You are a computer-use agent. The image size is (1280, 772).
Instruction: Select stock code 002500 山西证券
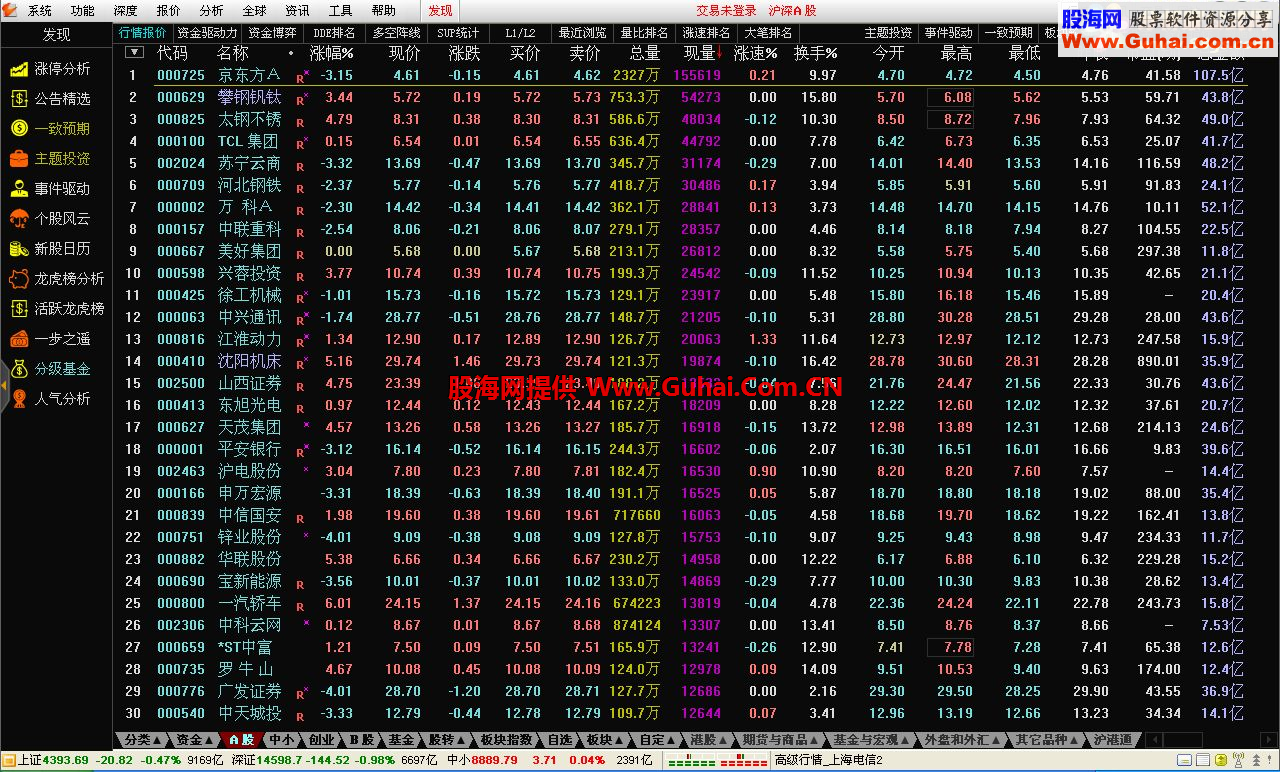[x=181, y=384]
